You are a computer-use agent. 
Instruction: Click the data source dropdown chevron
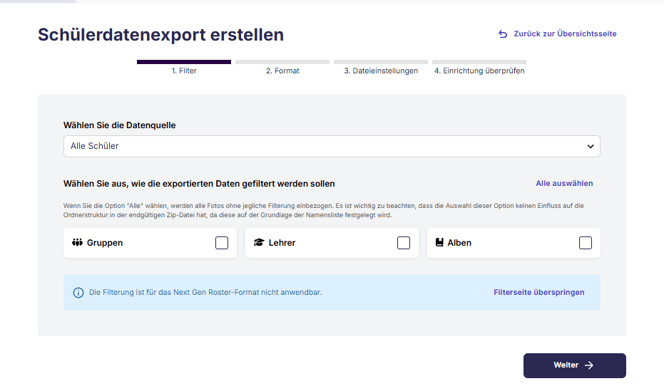click(590, 147)
